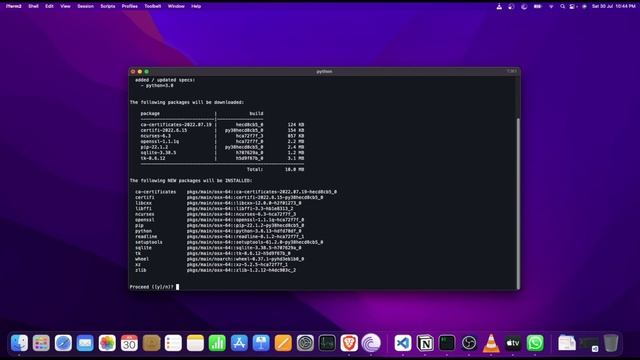
Task: Launch Brave browser from dock
Action: pyautogui.click(x=349, y=343)
